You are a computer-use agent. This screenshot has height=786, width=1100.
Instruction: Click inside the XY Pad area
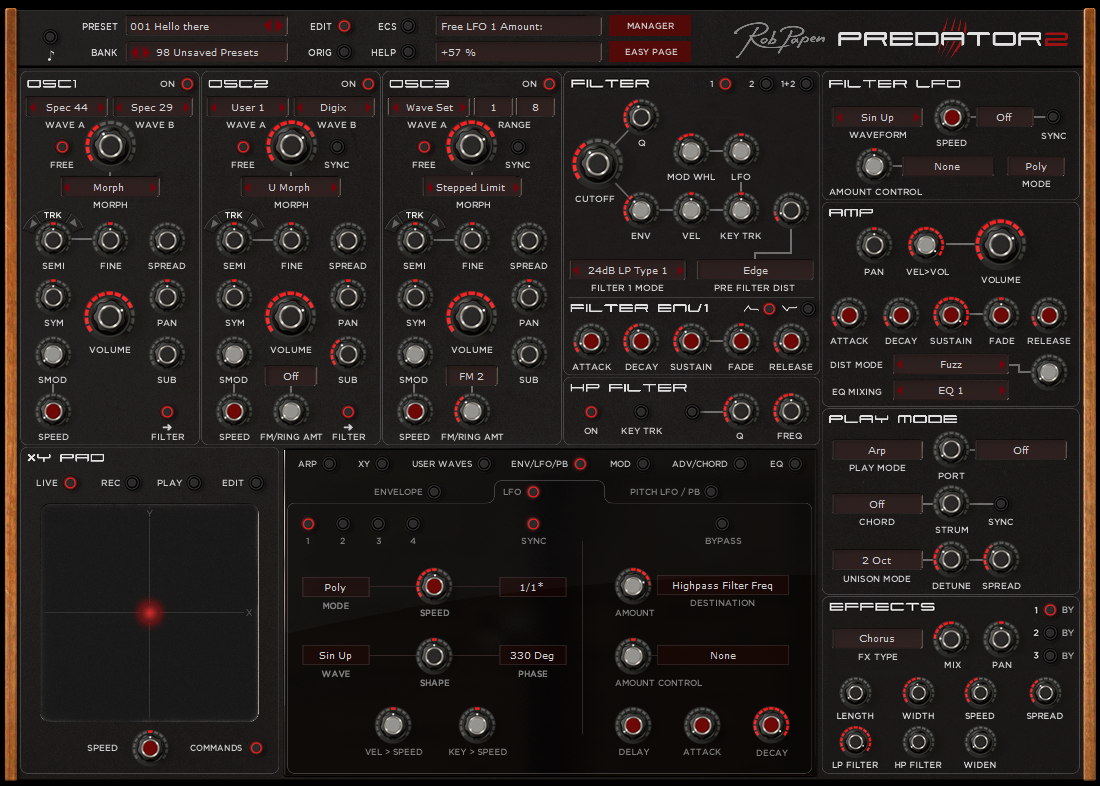(x=150, y=613)
